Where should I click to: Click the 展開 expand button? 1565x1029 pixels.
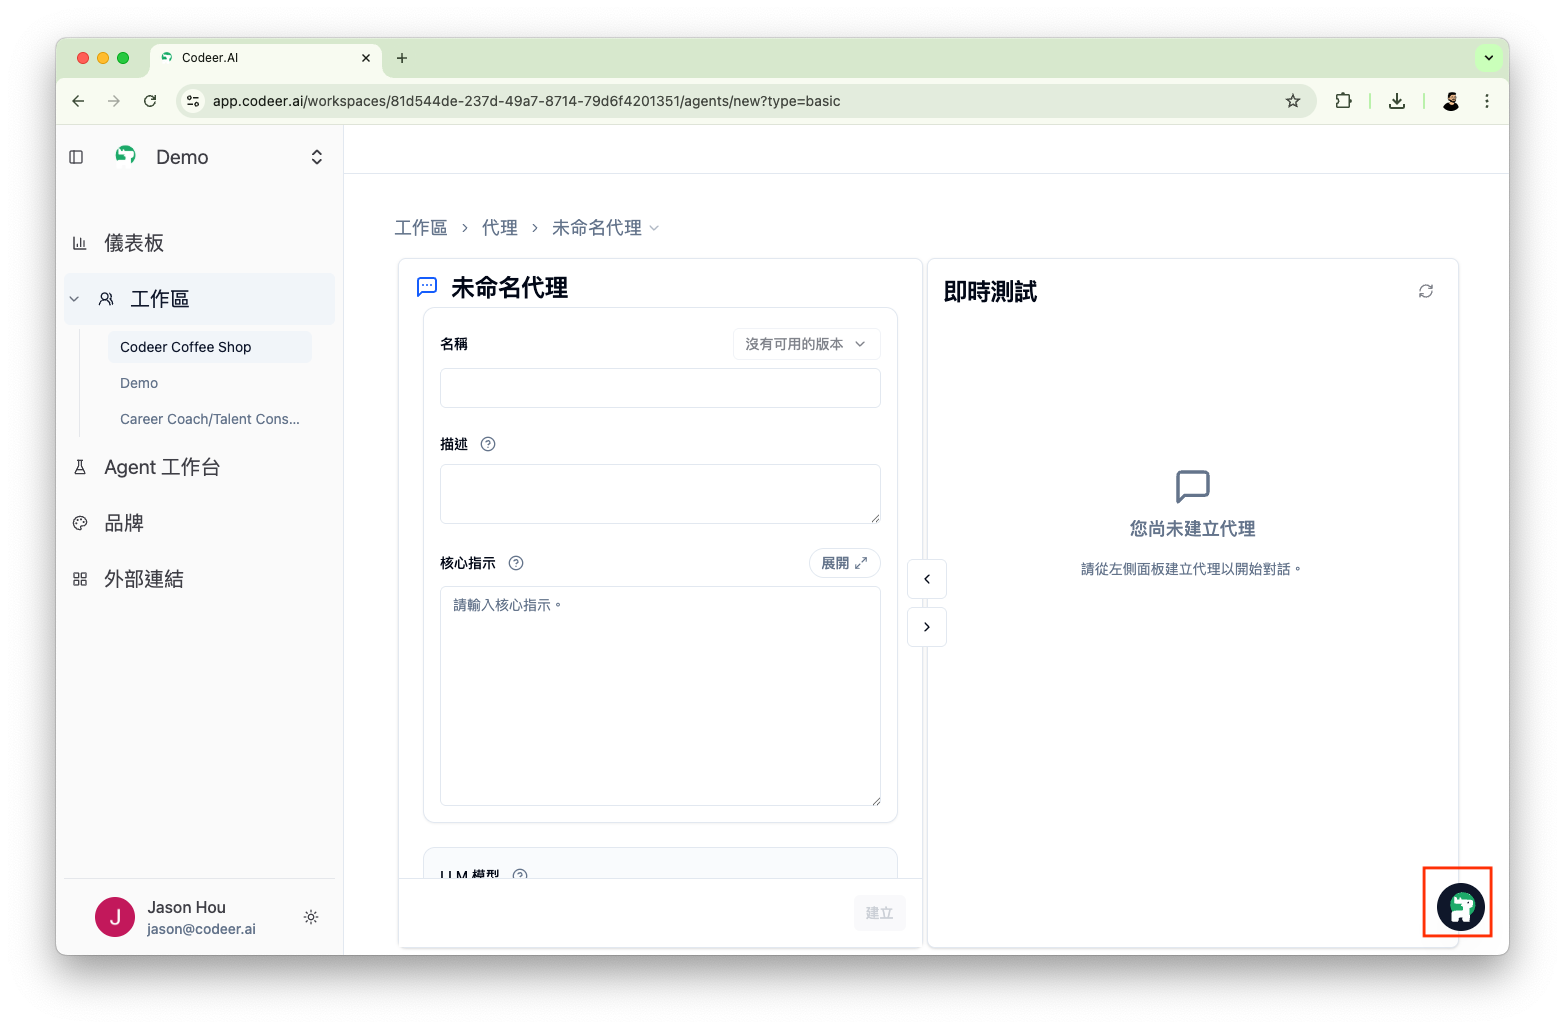click(x=844, y=563)
